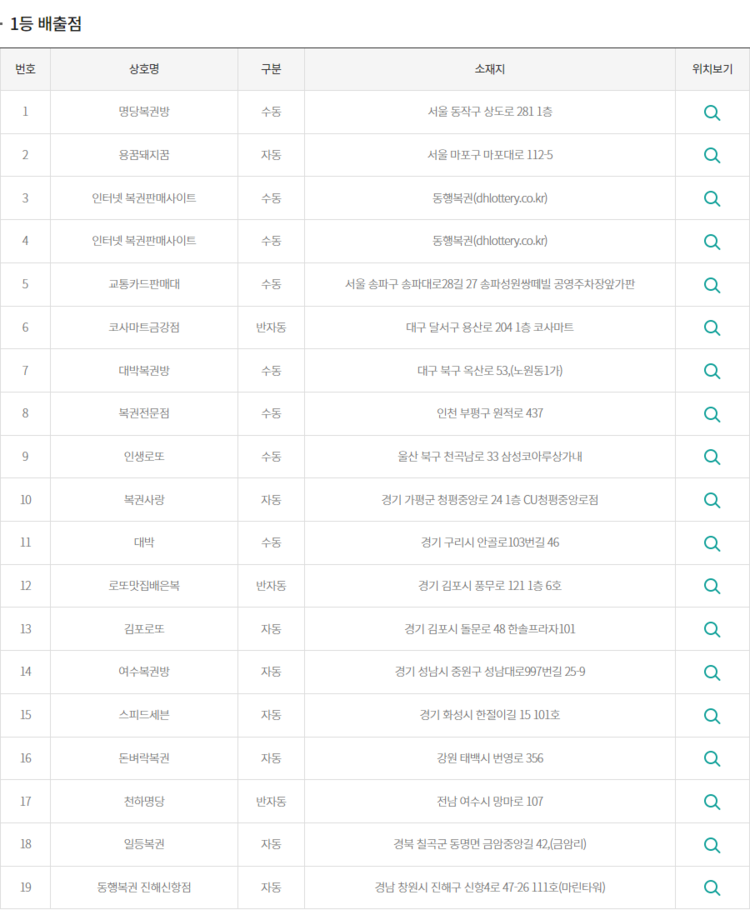
Task: Show location of 대박복권방 row 7
Action: [x=712, y=370]
